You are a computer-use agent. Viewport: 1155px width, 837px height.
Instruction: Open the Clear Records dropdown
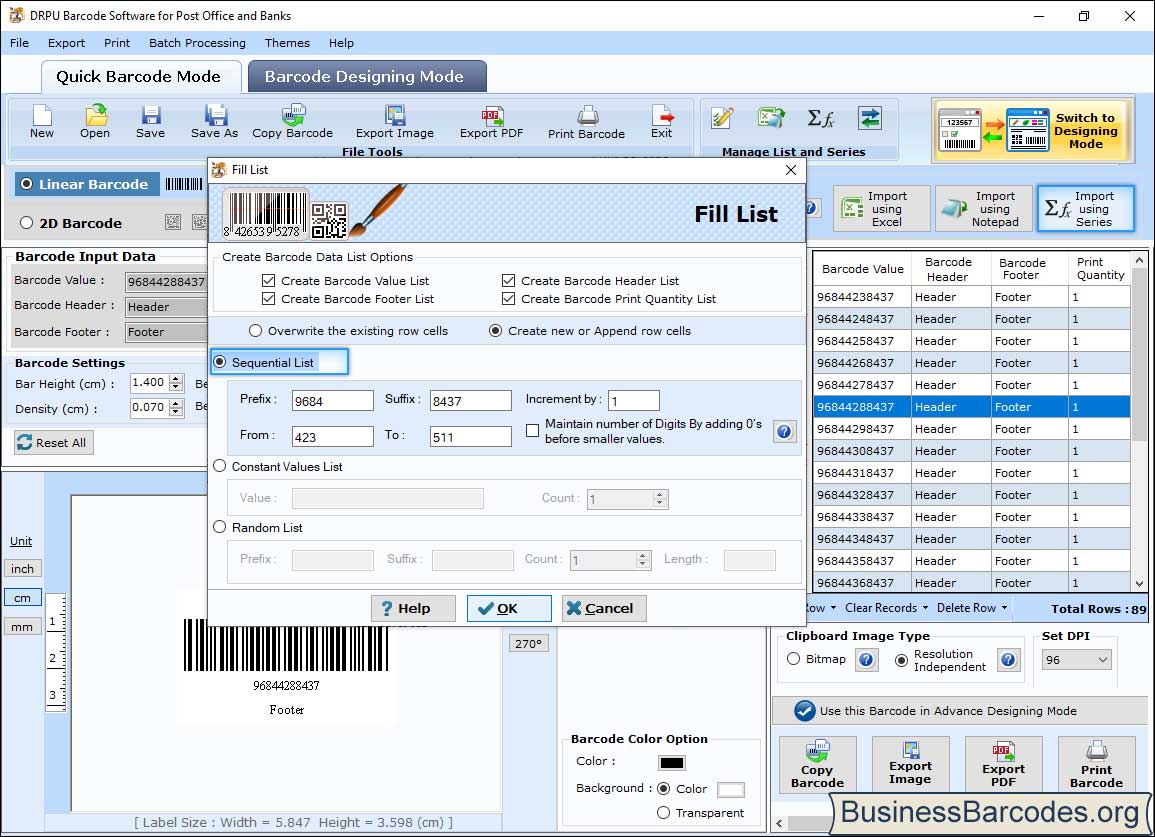(886, 608)
